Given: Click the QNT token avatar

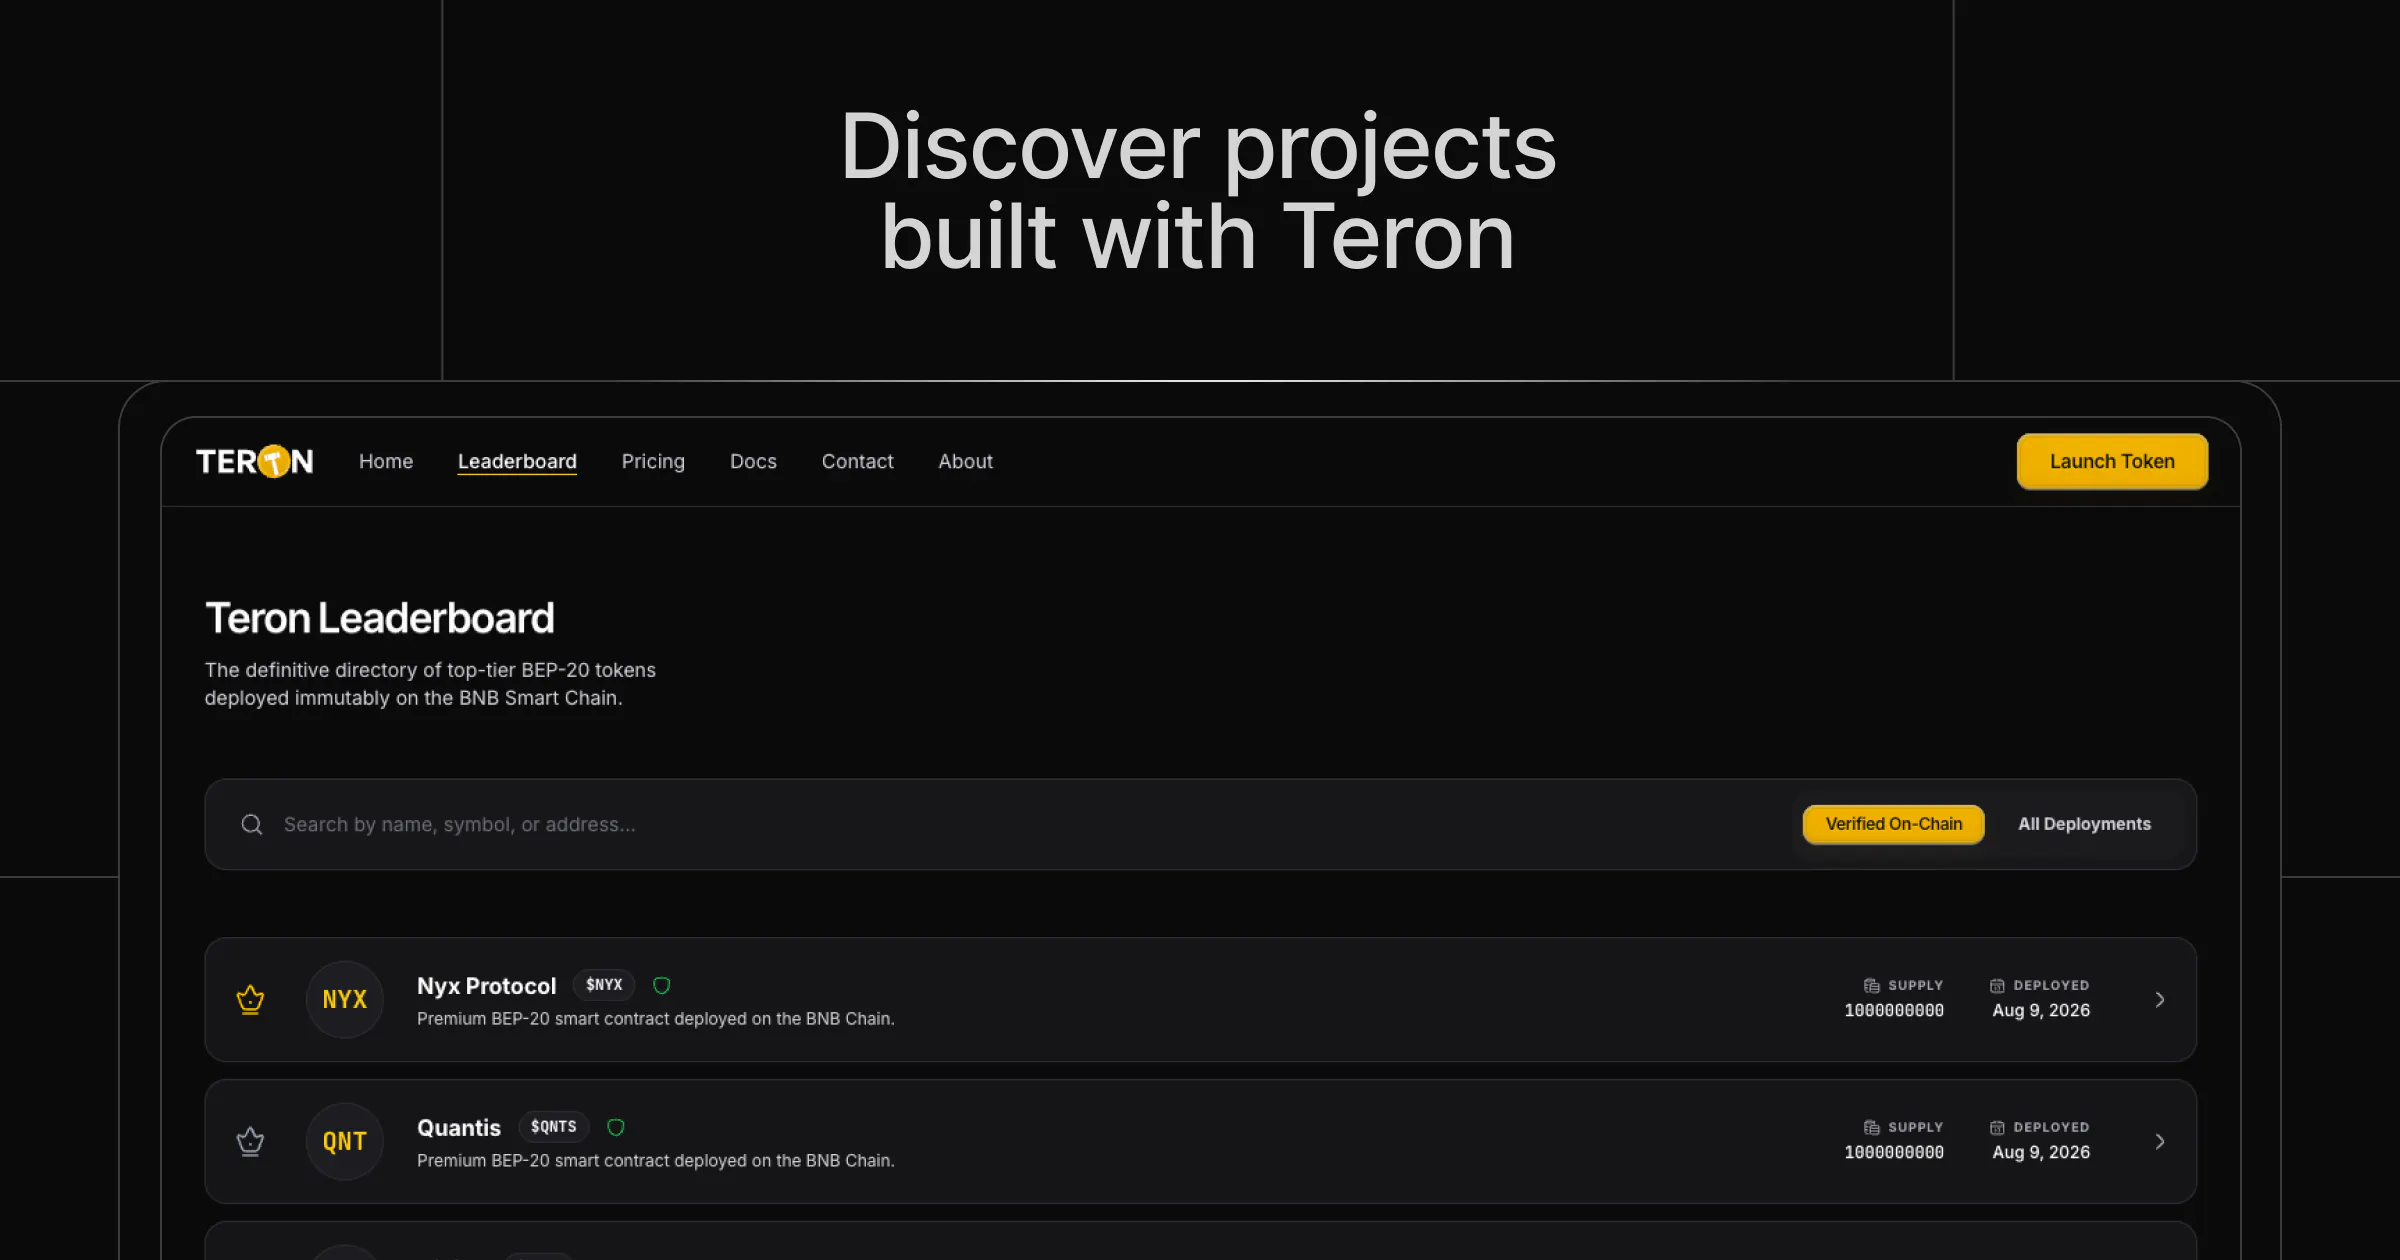Looking at the screenshot, I should click(x=345, y=1141).
